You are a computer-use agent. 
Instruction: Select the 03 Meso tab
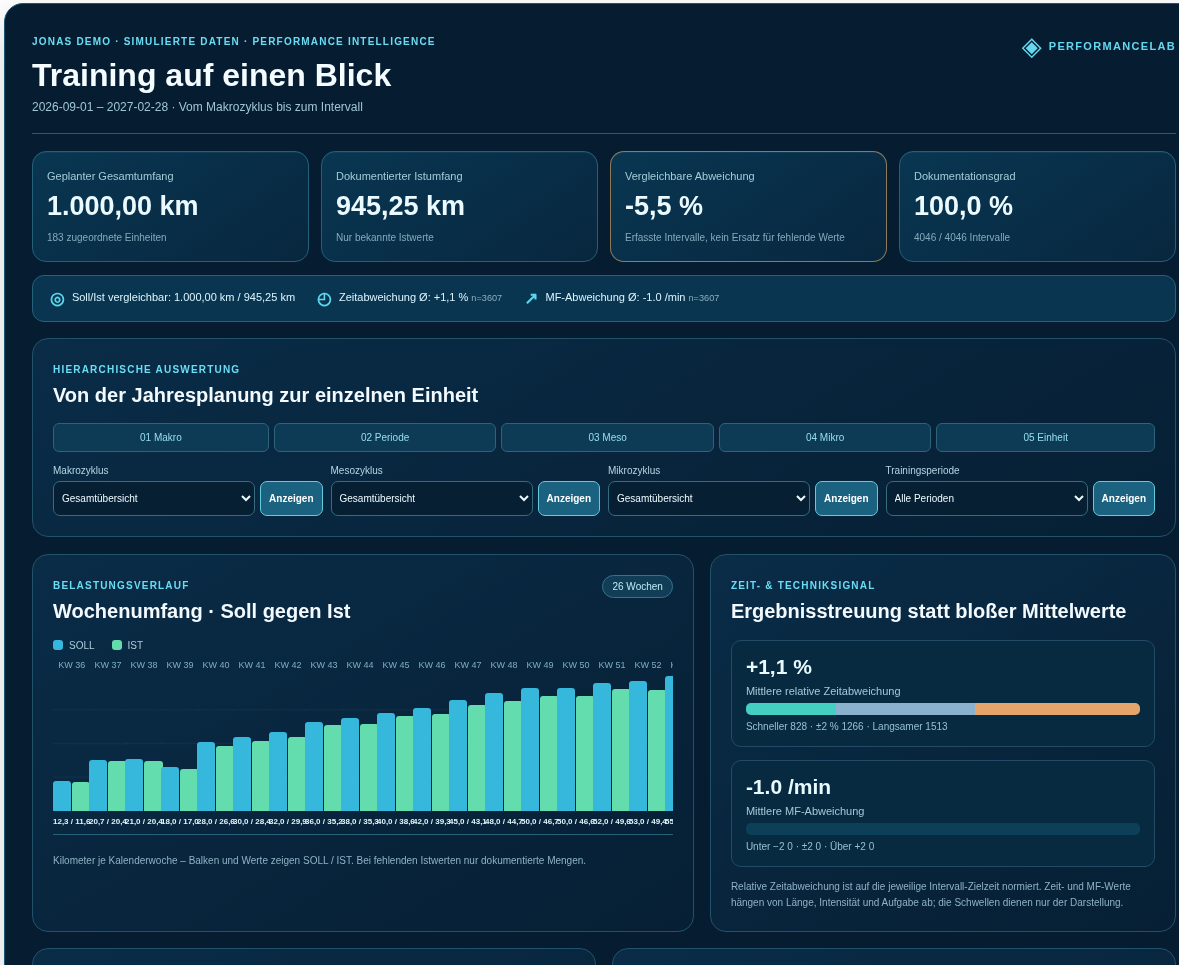pos(608,438)
